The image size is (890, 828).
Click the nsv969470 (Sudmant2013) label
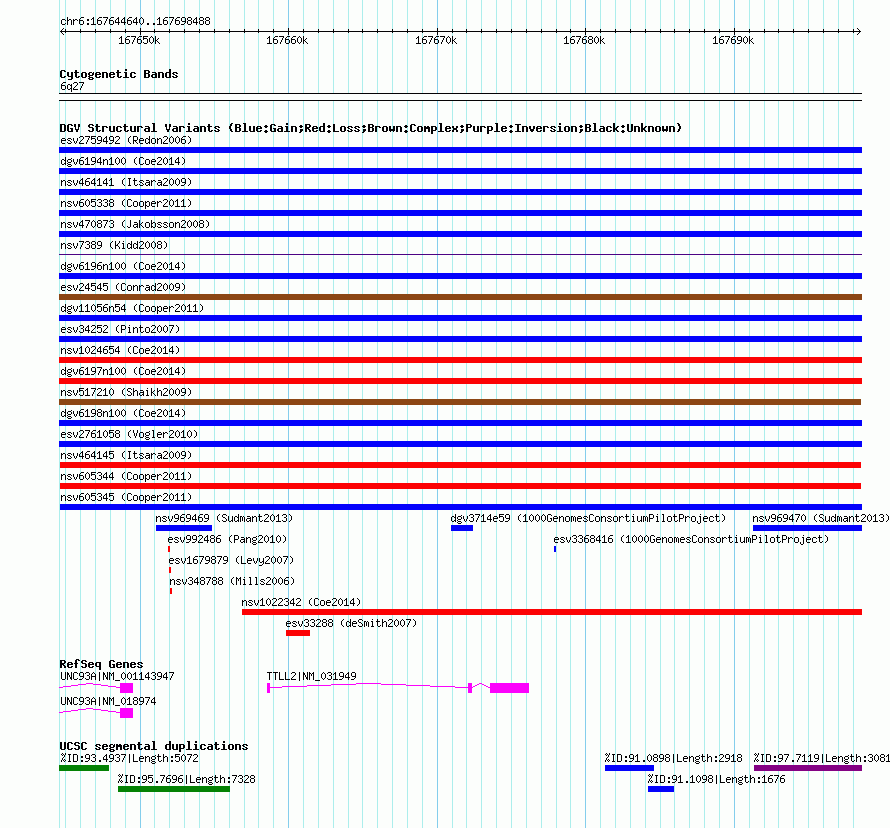point(821,518)
